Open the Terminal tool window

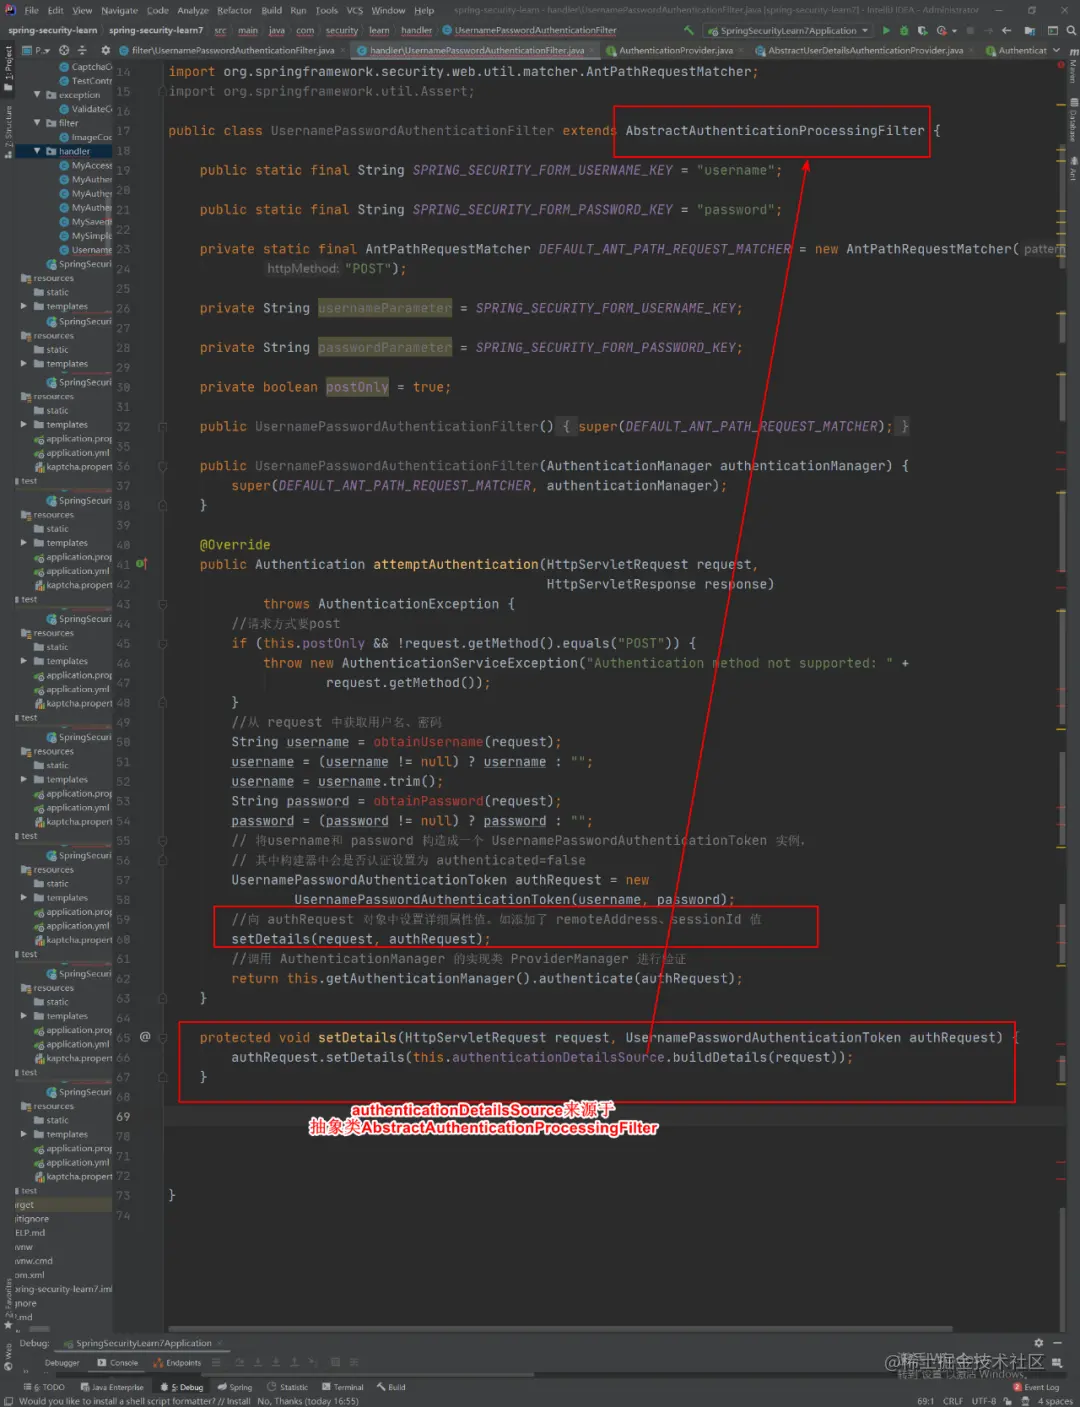click(x=343, y=1387)
